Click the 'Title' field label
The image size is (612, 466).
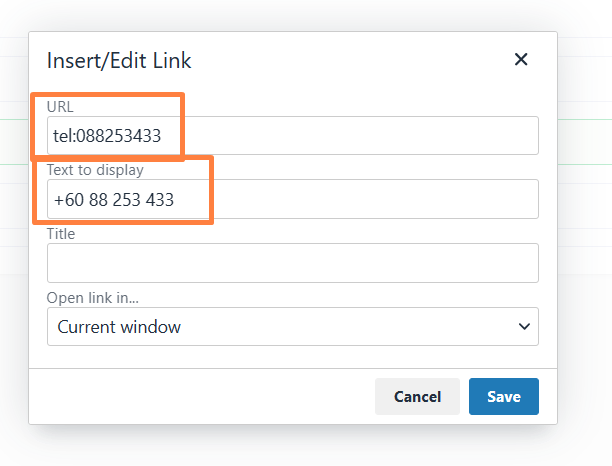tap(61, 234)
